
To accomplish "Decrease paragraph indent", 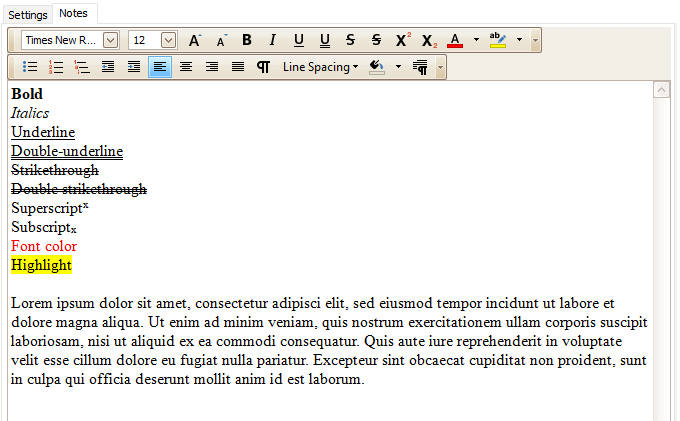I will pos(108,67).
